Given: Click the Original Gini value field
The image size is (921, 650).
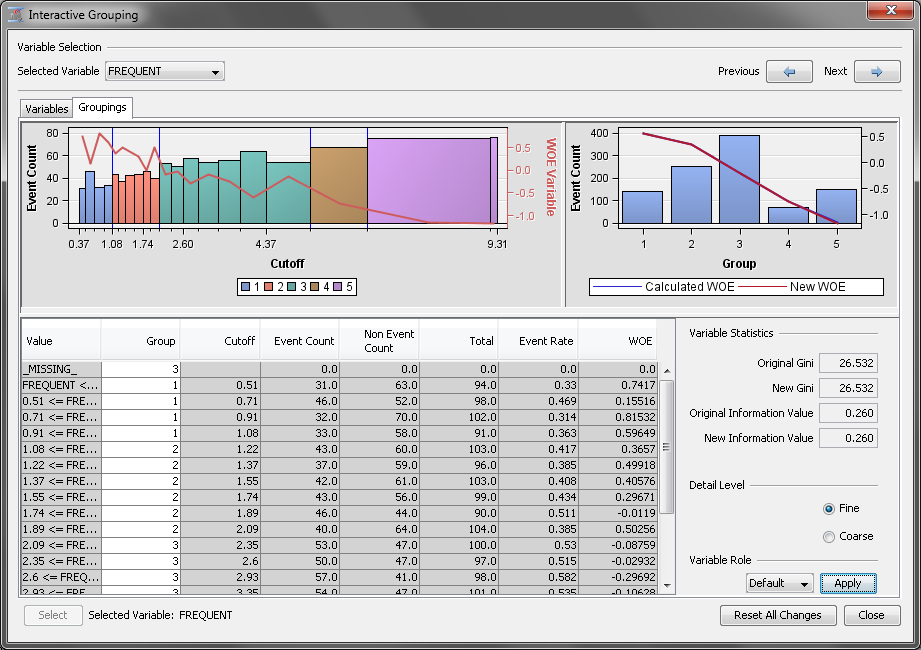Looking at the screenshot, I should tap(847, 363).
